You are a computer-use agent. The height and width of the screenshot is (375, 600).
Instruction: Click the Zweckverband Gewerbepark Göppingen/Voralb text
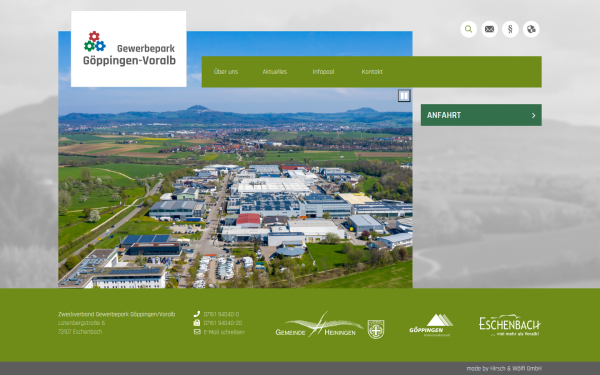pyautogui.click(x=116, y=314)
